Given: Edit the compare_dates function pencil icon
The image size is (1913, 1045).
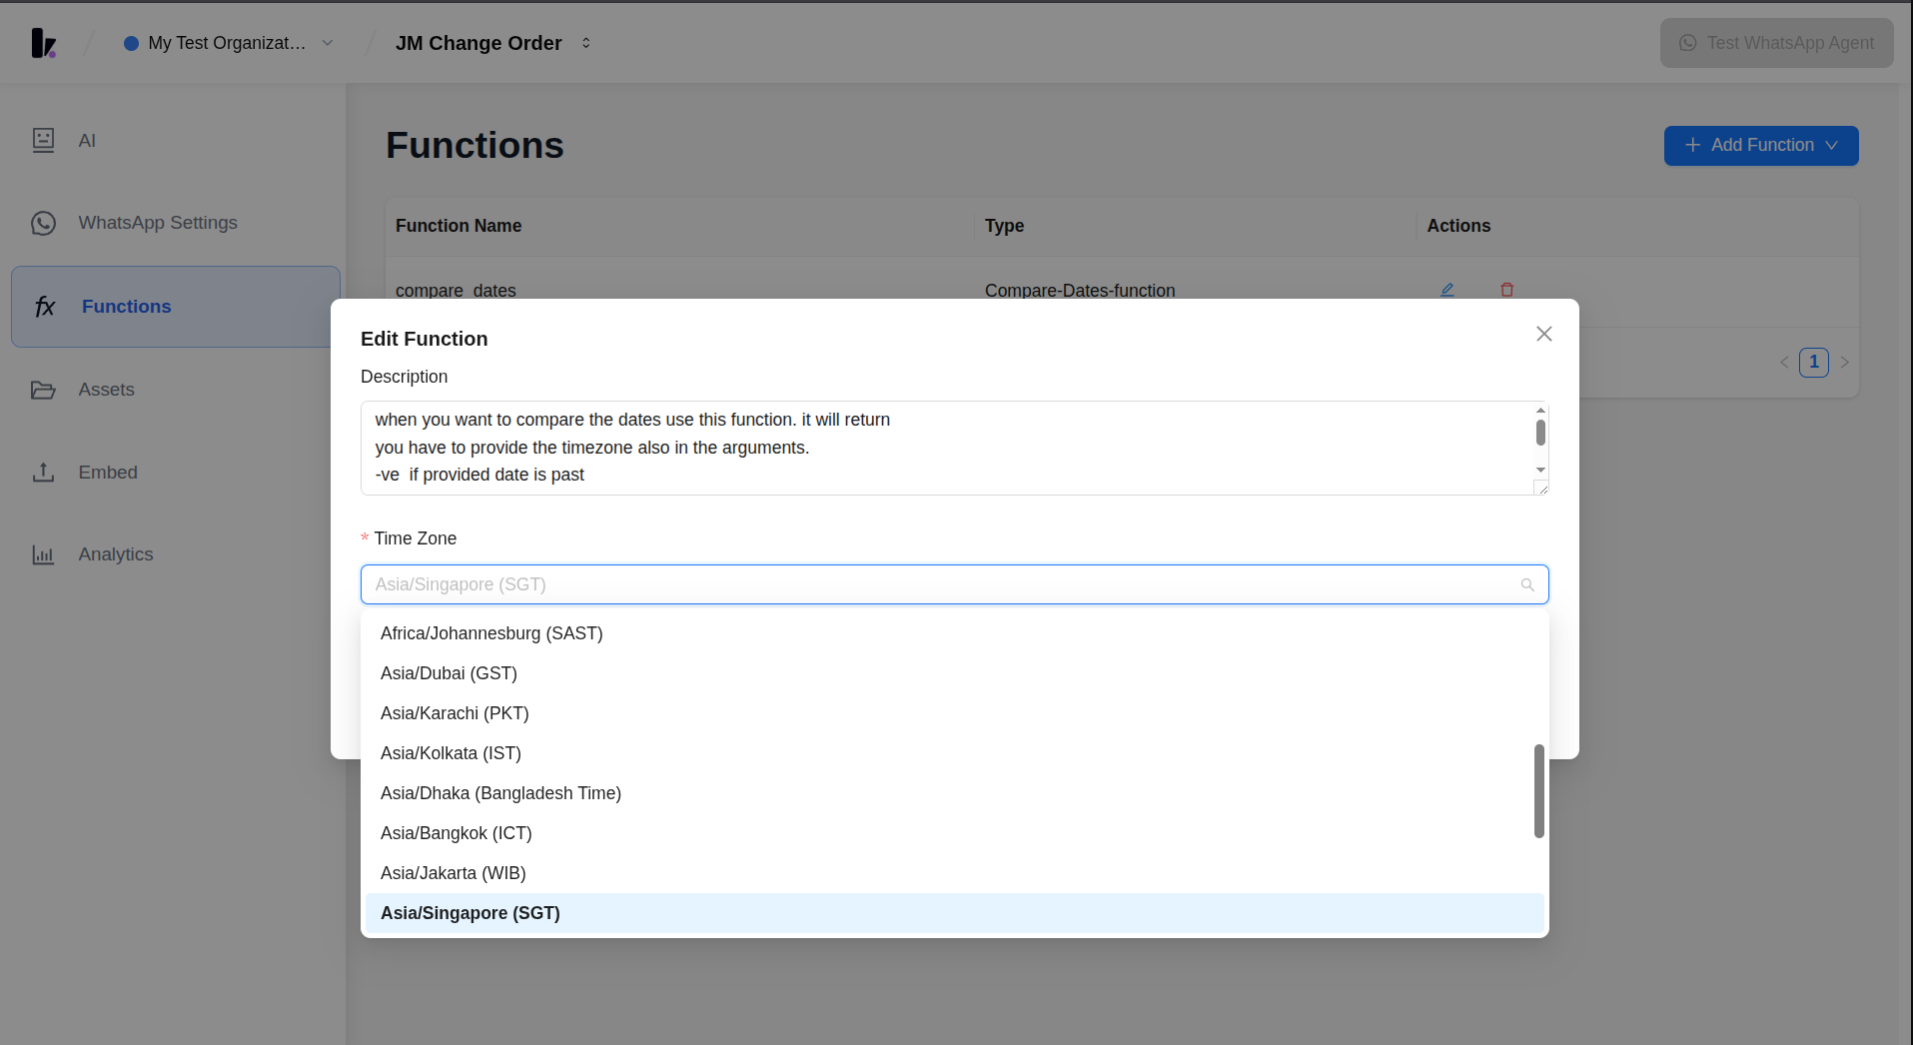Looking at the screenshot, I should click(1446, 290).
